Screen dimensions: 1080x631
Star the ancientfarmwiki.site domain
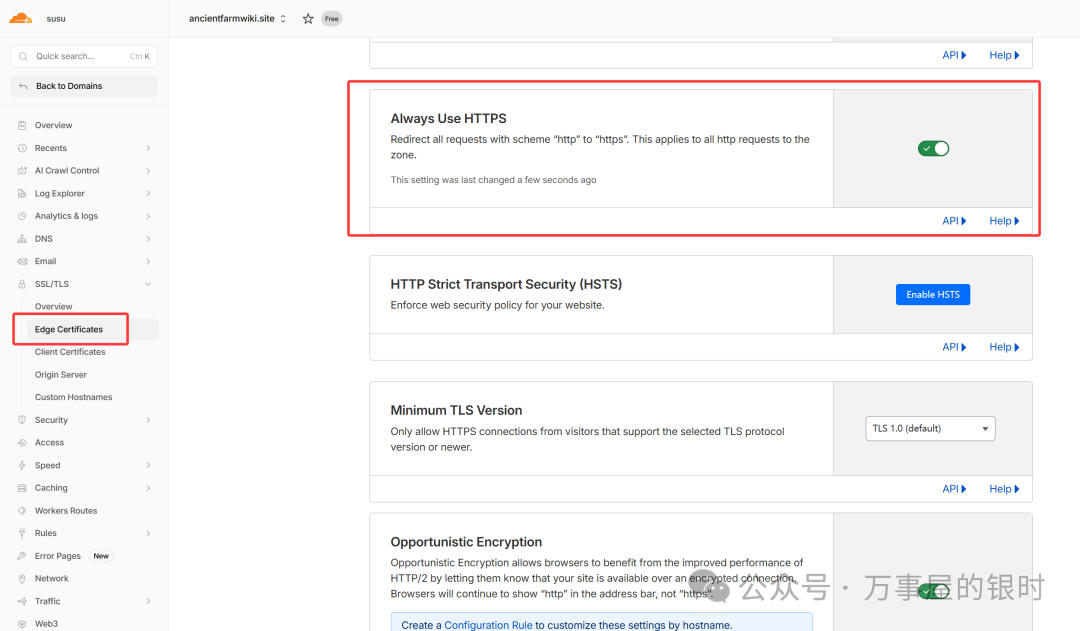[308, 19]
